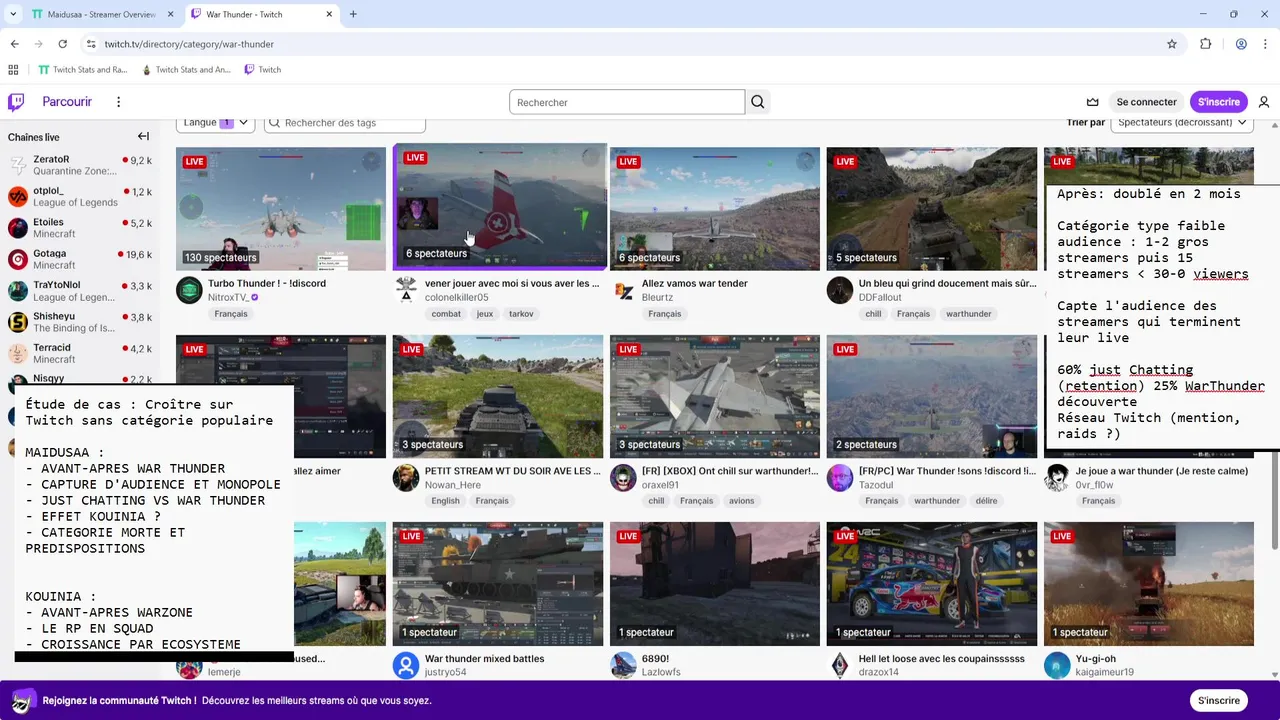Open Nowan_Here channel avatar
This screenshot has width=1280, height=720.
pos(406,478)
